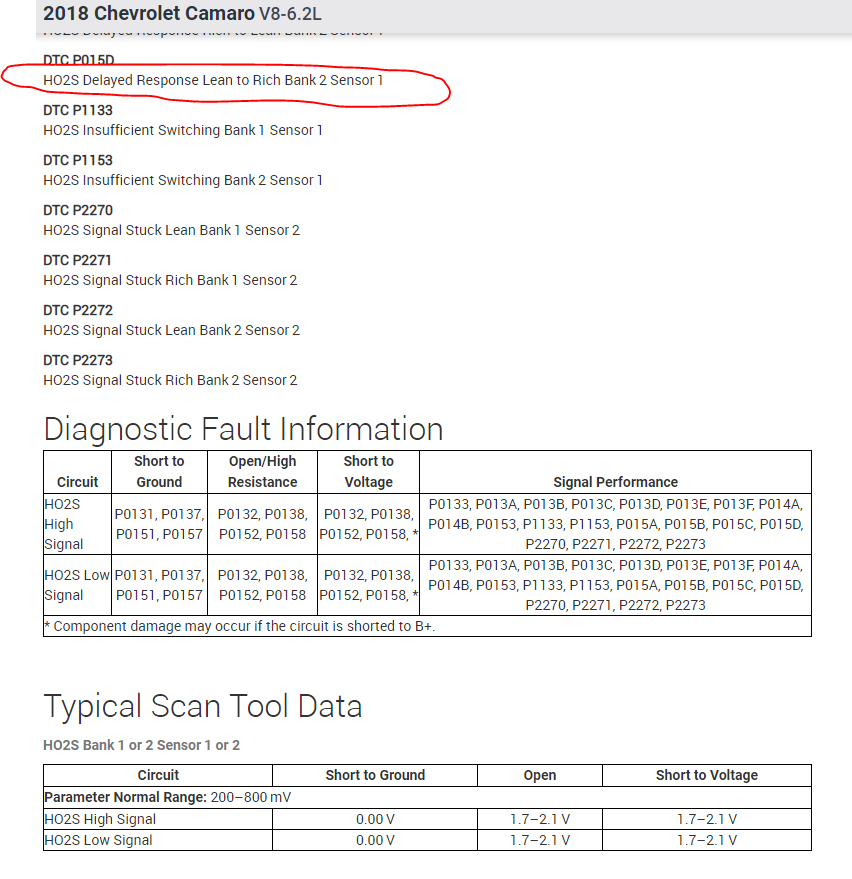The image size is (852, 879).
Task: Select the DTC P2273 heading
Action: pos(78,360)
